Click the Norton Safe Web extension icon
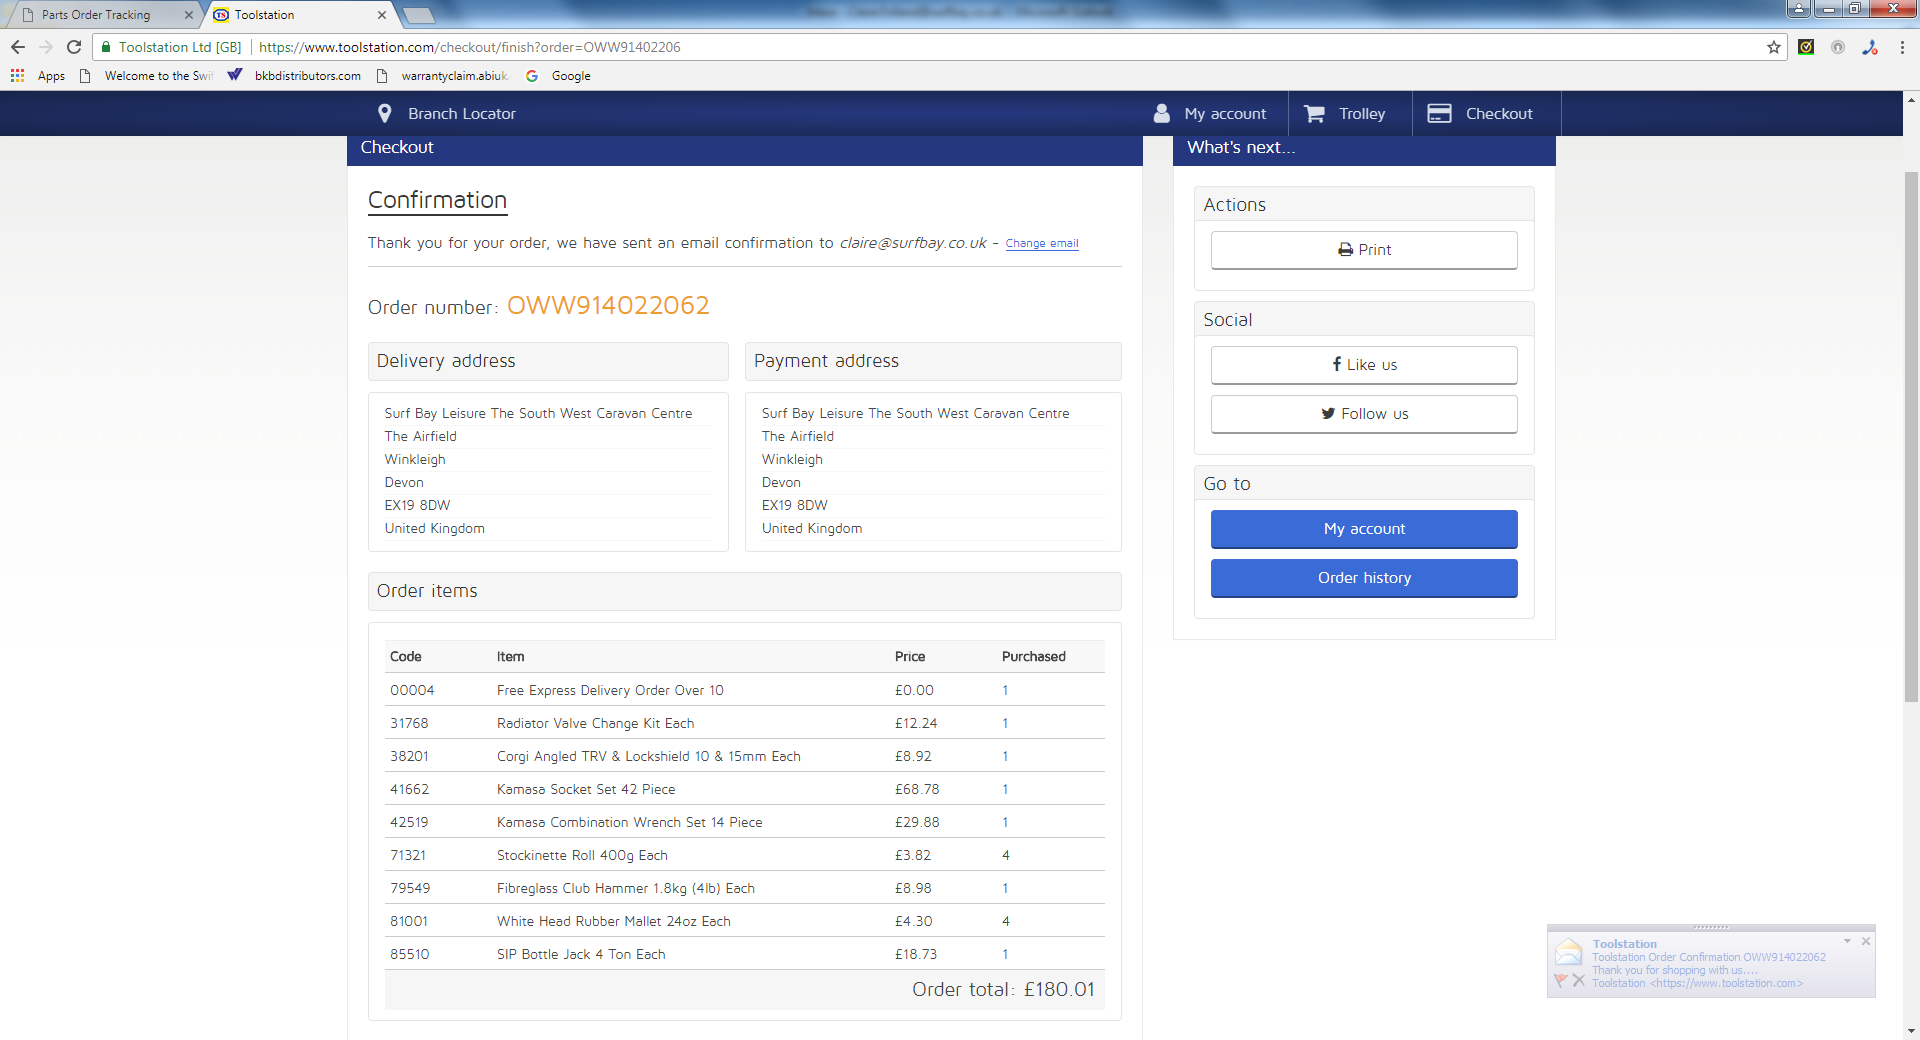1920x1040 pixels. coord(1806,47)
